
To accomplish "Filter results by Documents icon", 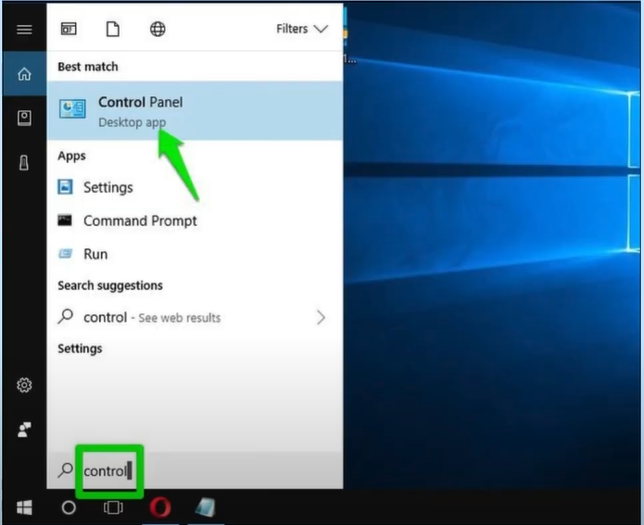I will click(113, 29).
